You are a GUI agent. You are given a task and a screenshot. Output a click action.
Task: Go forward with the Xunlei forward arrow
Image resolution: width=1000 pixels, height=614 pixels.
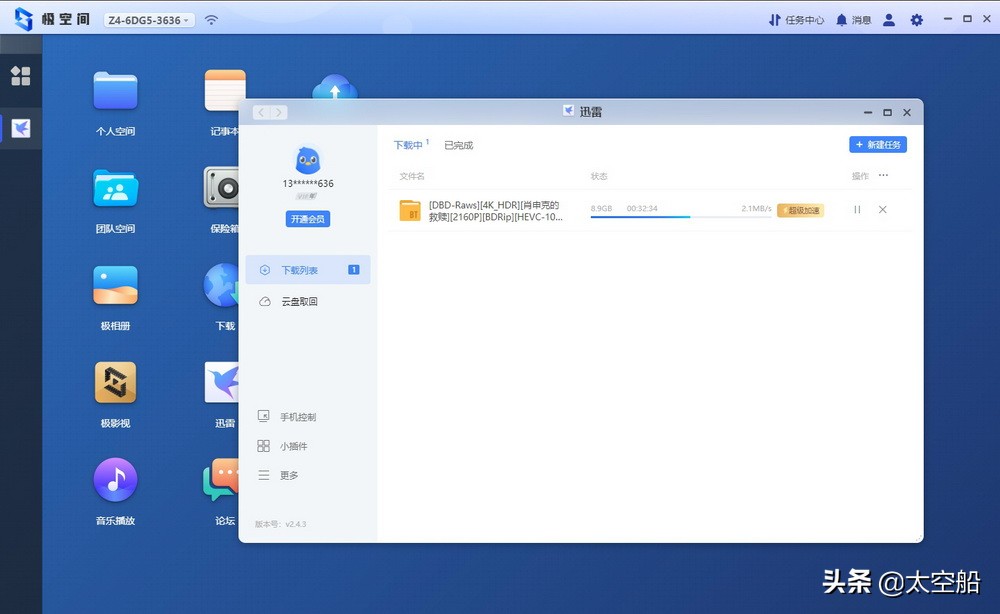279,112
